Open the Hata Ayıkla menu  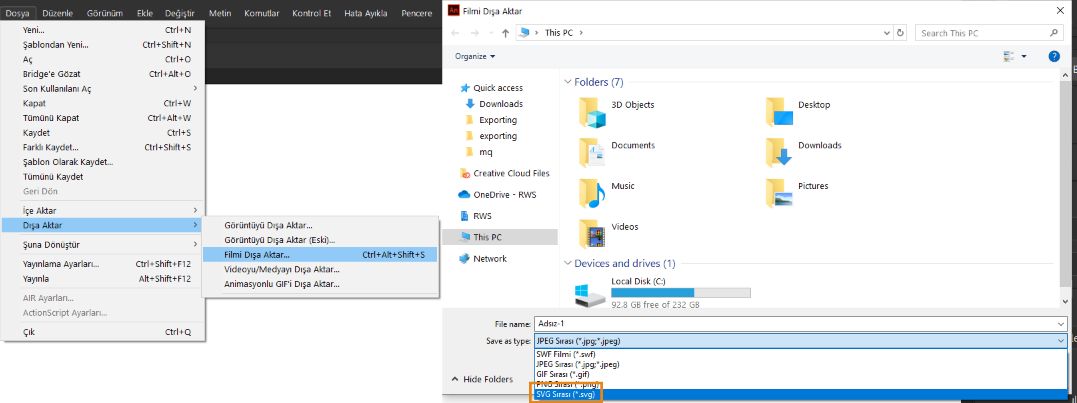[x=365, y=13]
